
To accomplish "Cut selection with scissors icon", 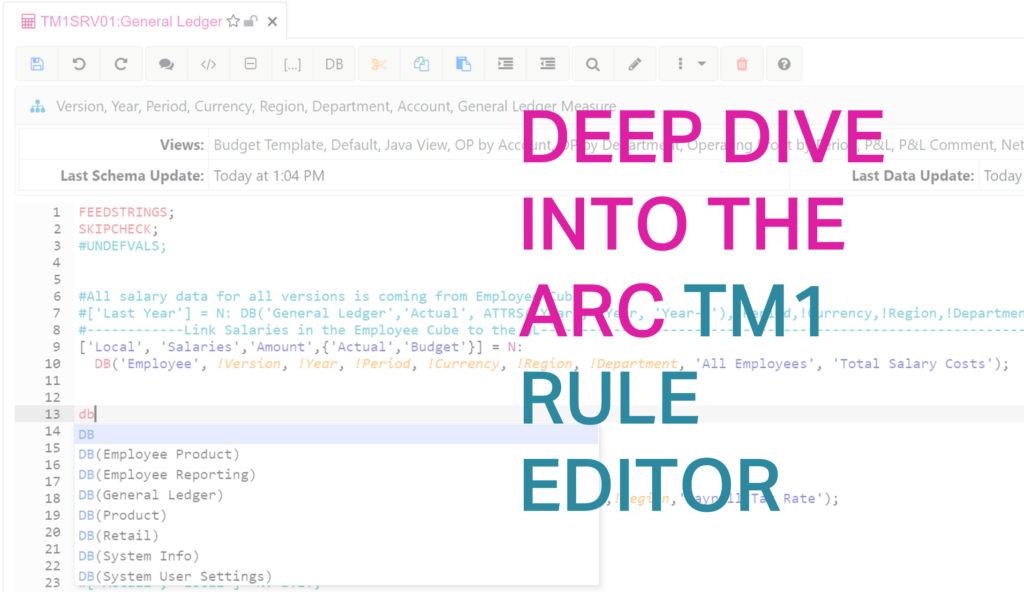I will pos(378,64).
